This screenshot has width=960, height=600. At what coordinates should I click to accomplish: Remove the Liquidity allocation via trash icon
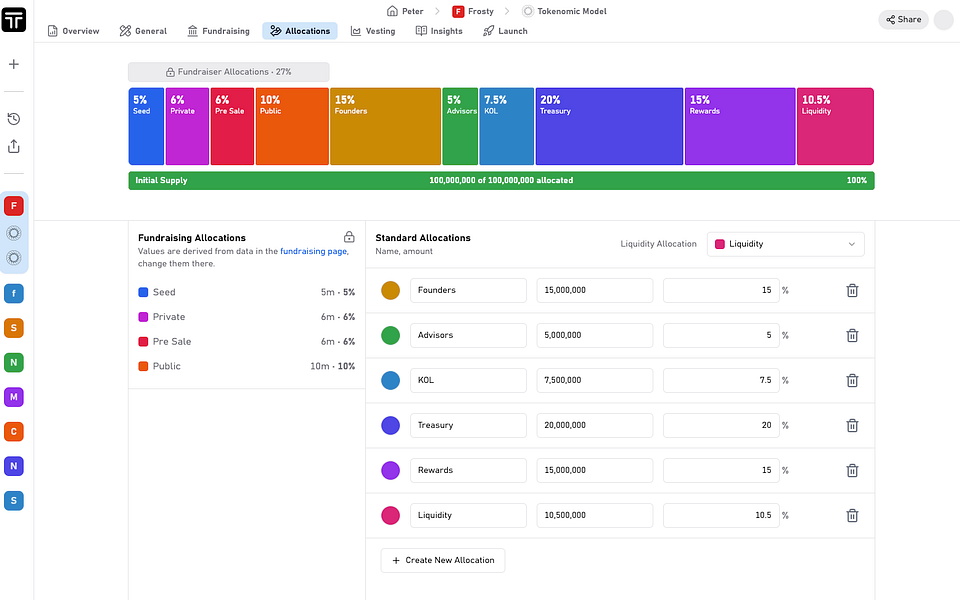(x=852, y=515)
